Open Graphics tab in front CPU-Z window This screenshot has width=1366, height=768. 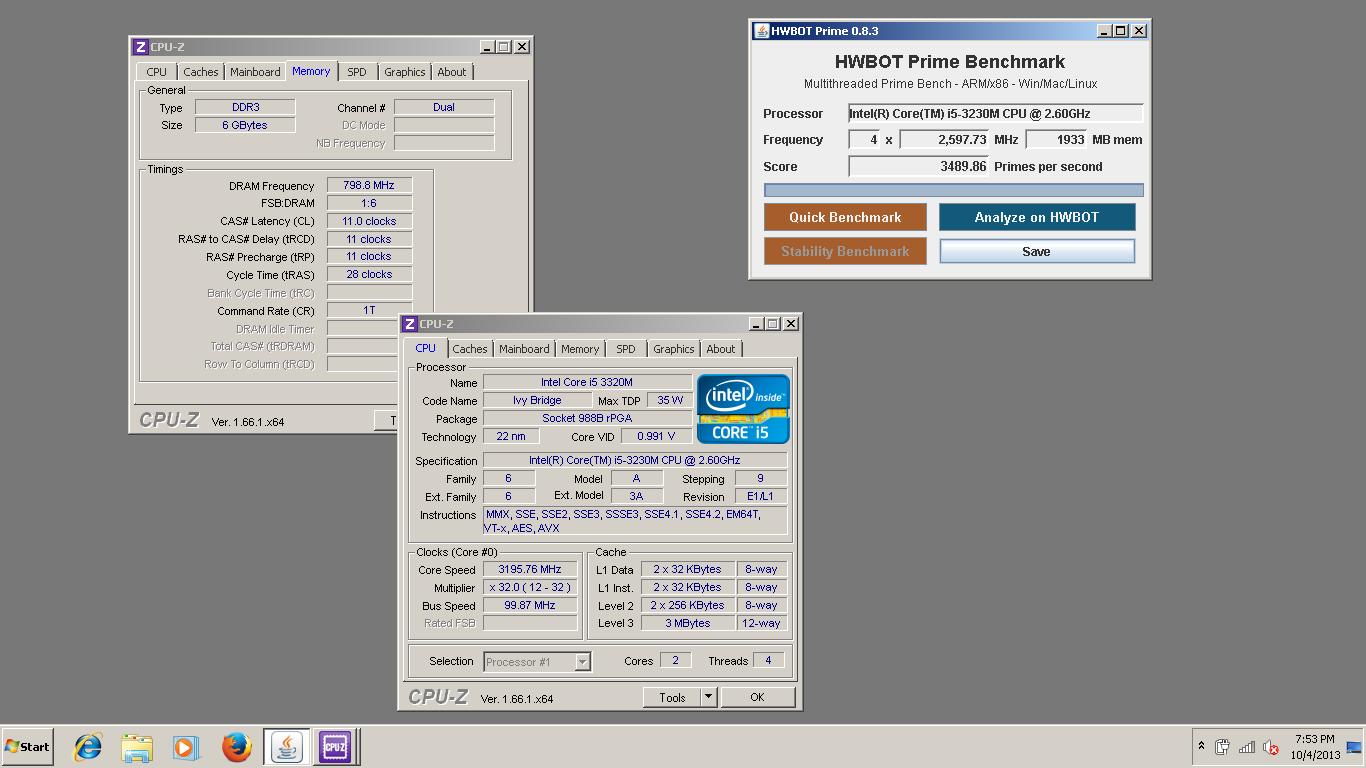pyautogui.click(x=673, y=349)
